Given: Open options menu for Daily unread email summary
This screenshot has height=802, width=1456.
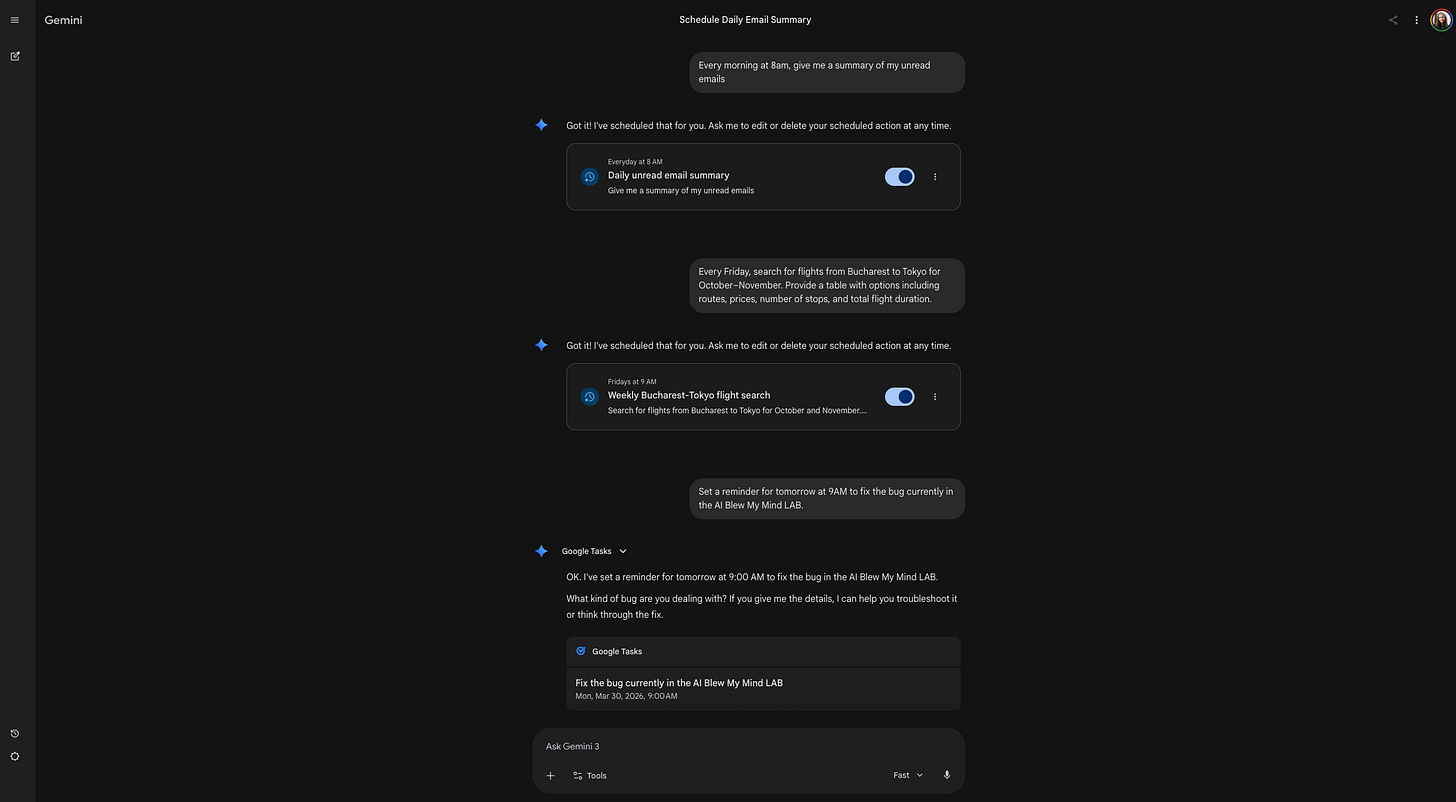Looking at the screenshot, I should coord(934,176).
